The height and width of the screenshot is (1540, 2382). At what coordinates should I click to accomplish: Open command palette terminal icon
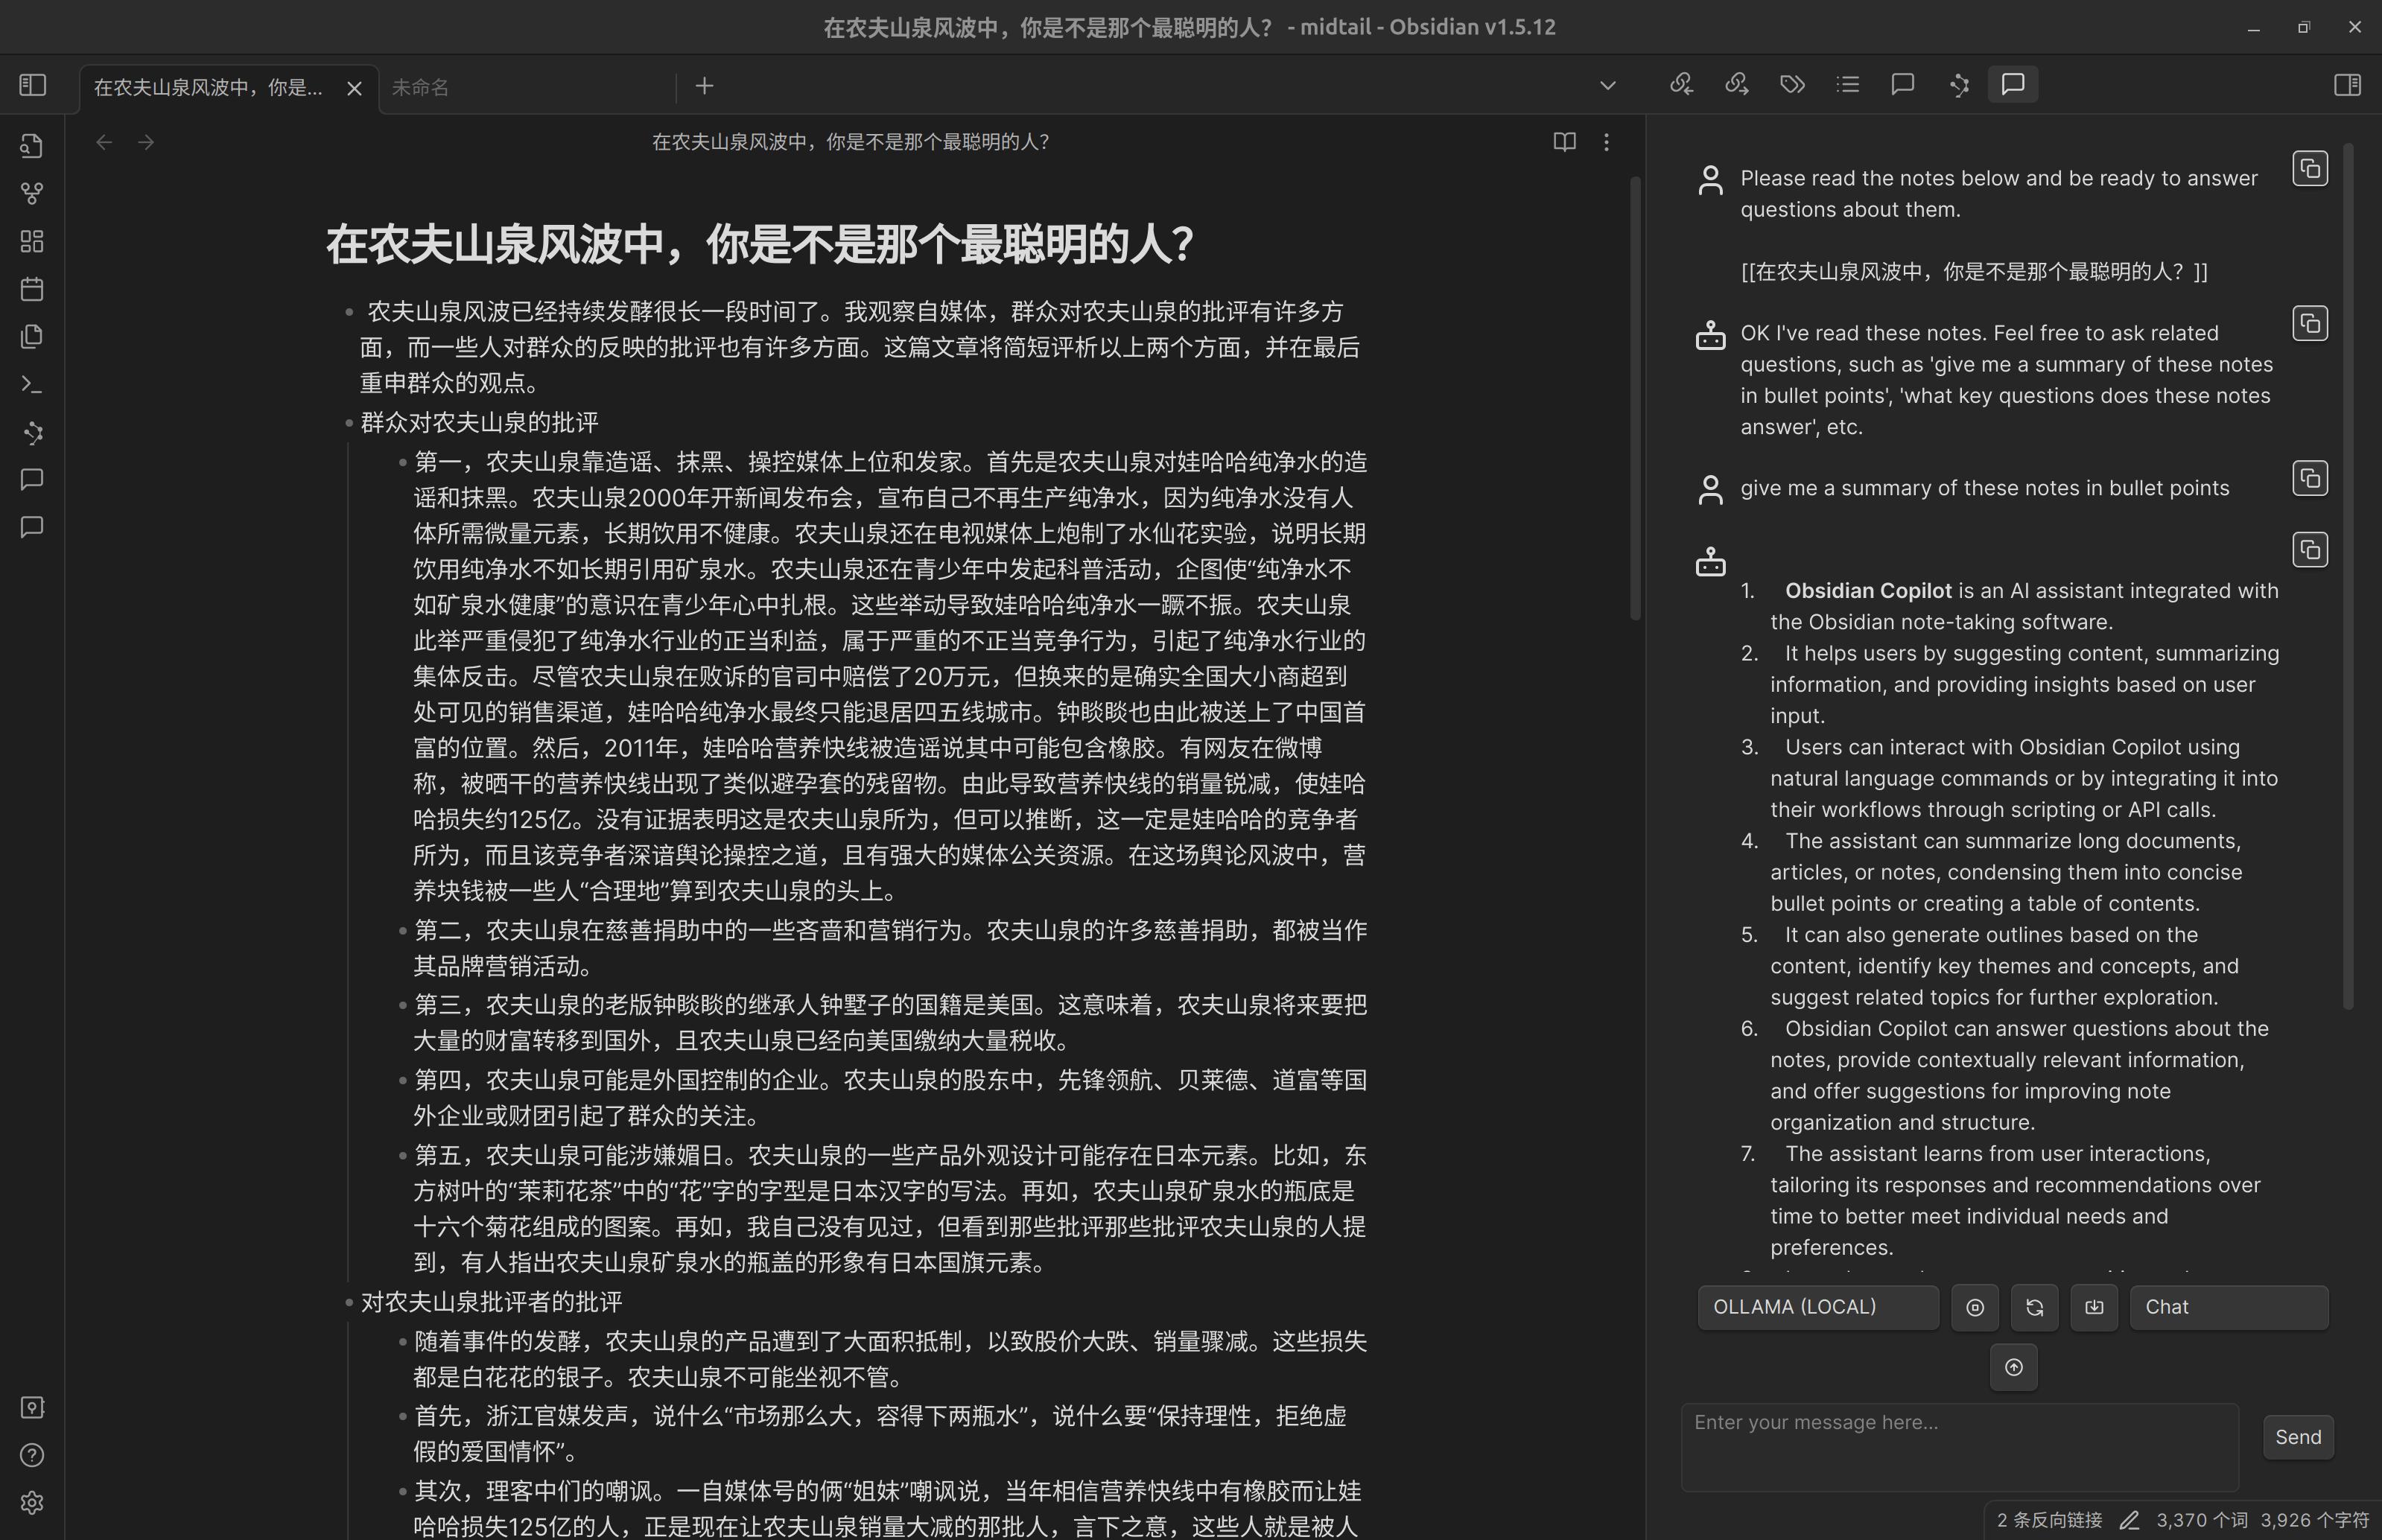tap(32, 384)
